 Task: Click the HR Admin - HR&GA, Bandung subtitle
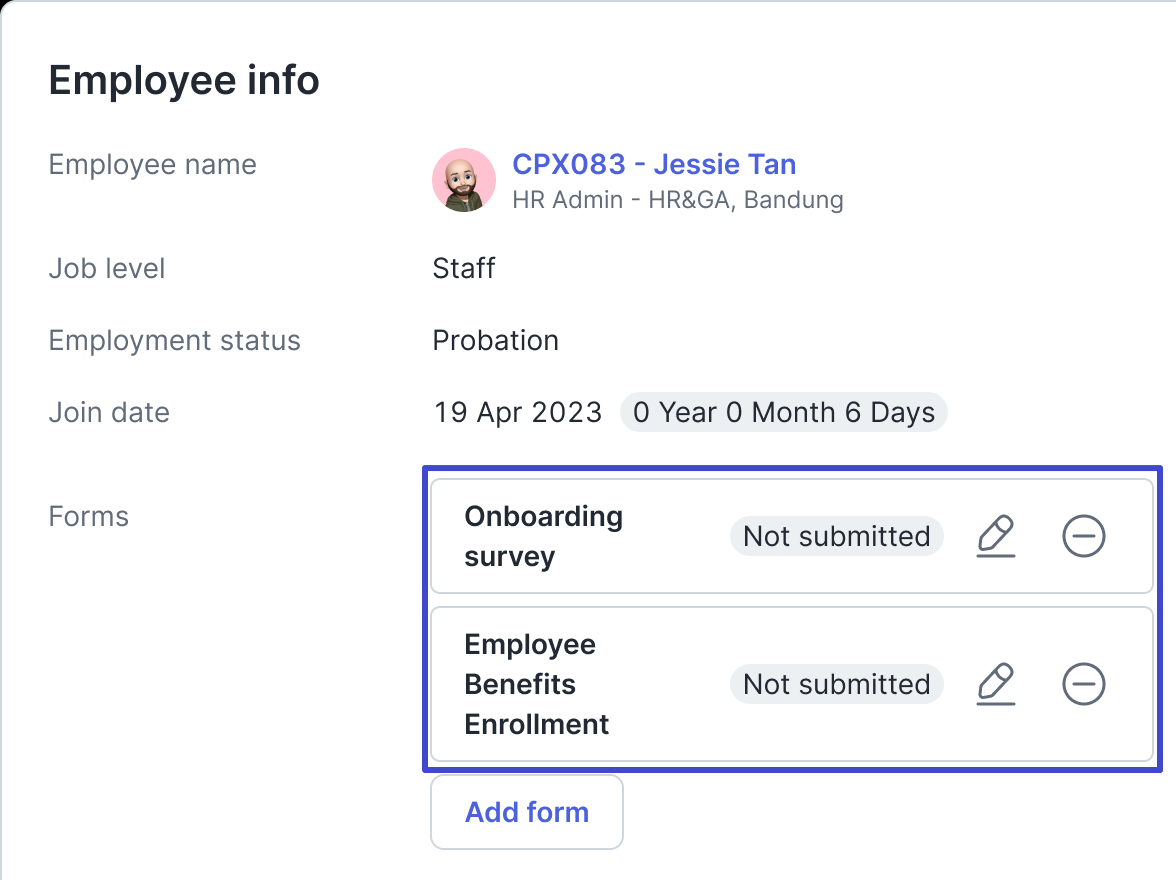pos(677,200)
